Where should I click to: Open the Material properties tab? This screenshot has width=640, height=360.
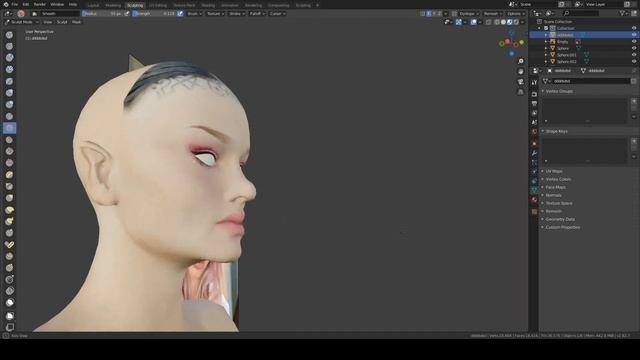coord(534,200)
